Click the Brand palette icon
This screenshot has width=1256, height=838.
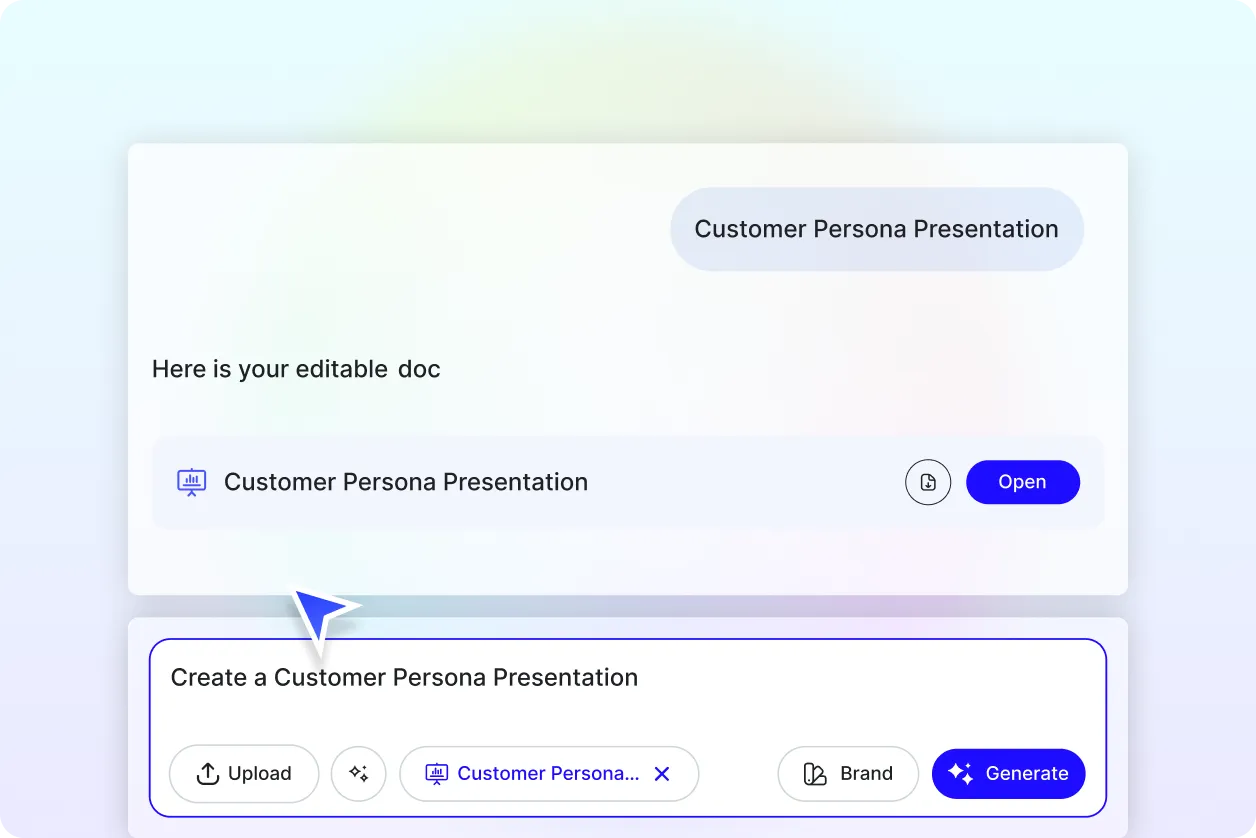coord(813,773)
